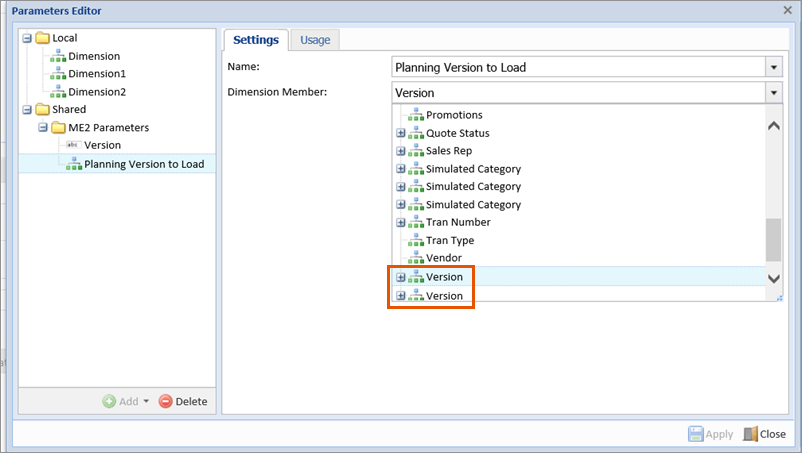Select Dimension2 in the Local tree

tap(97, 92)
